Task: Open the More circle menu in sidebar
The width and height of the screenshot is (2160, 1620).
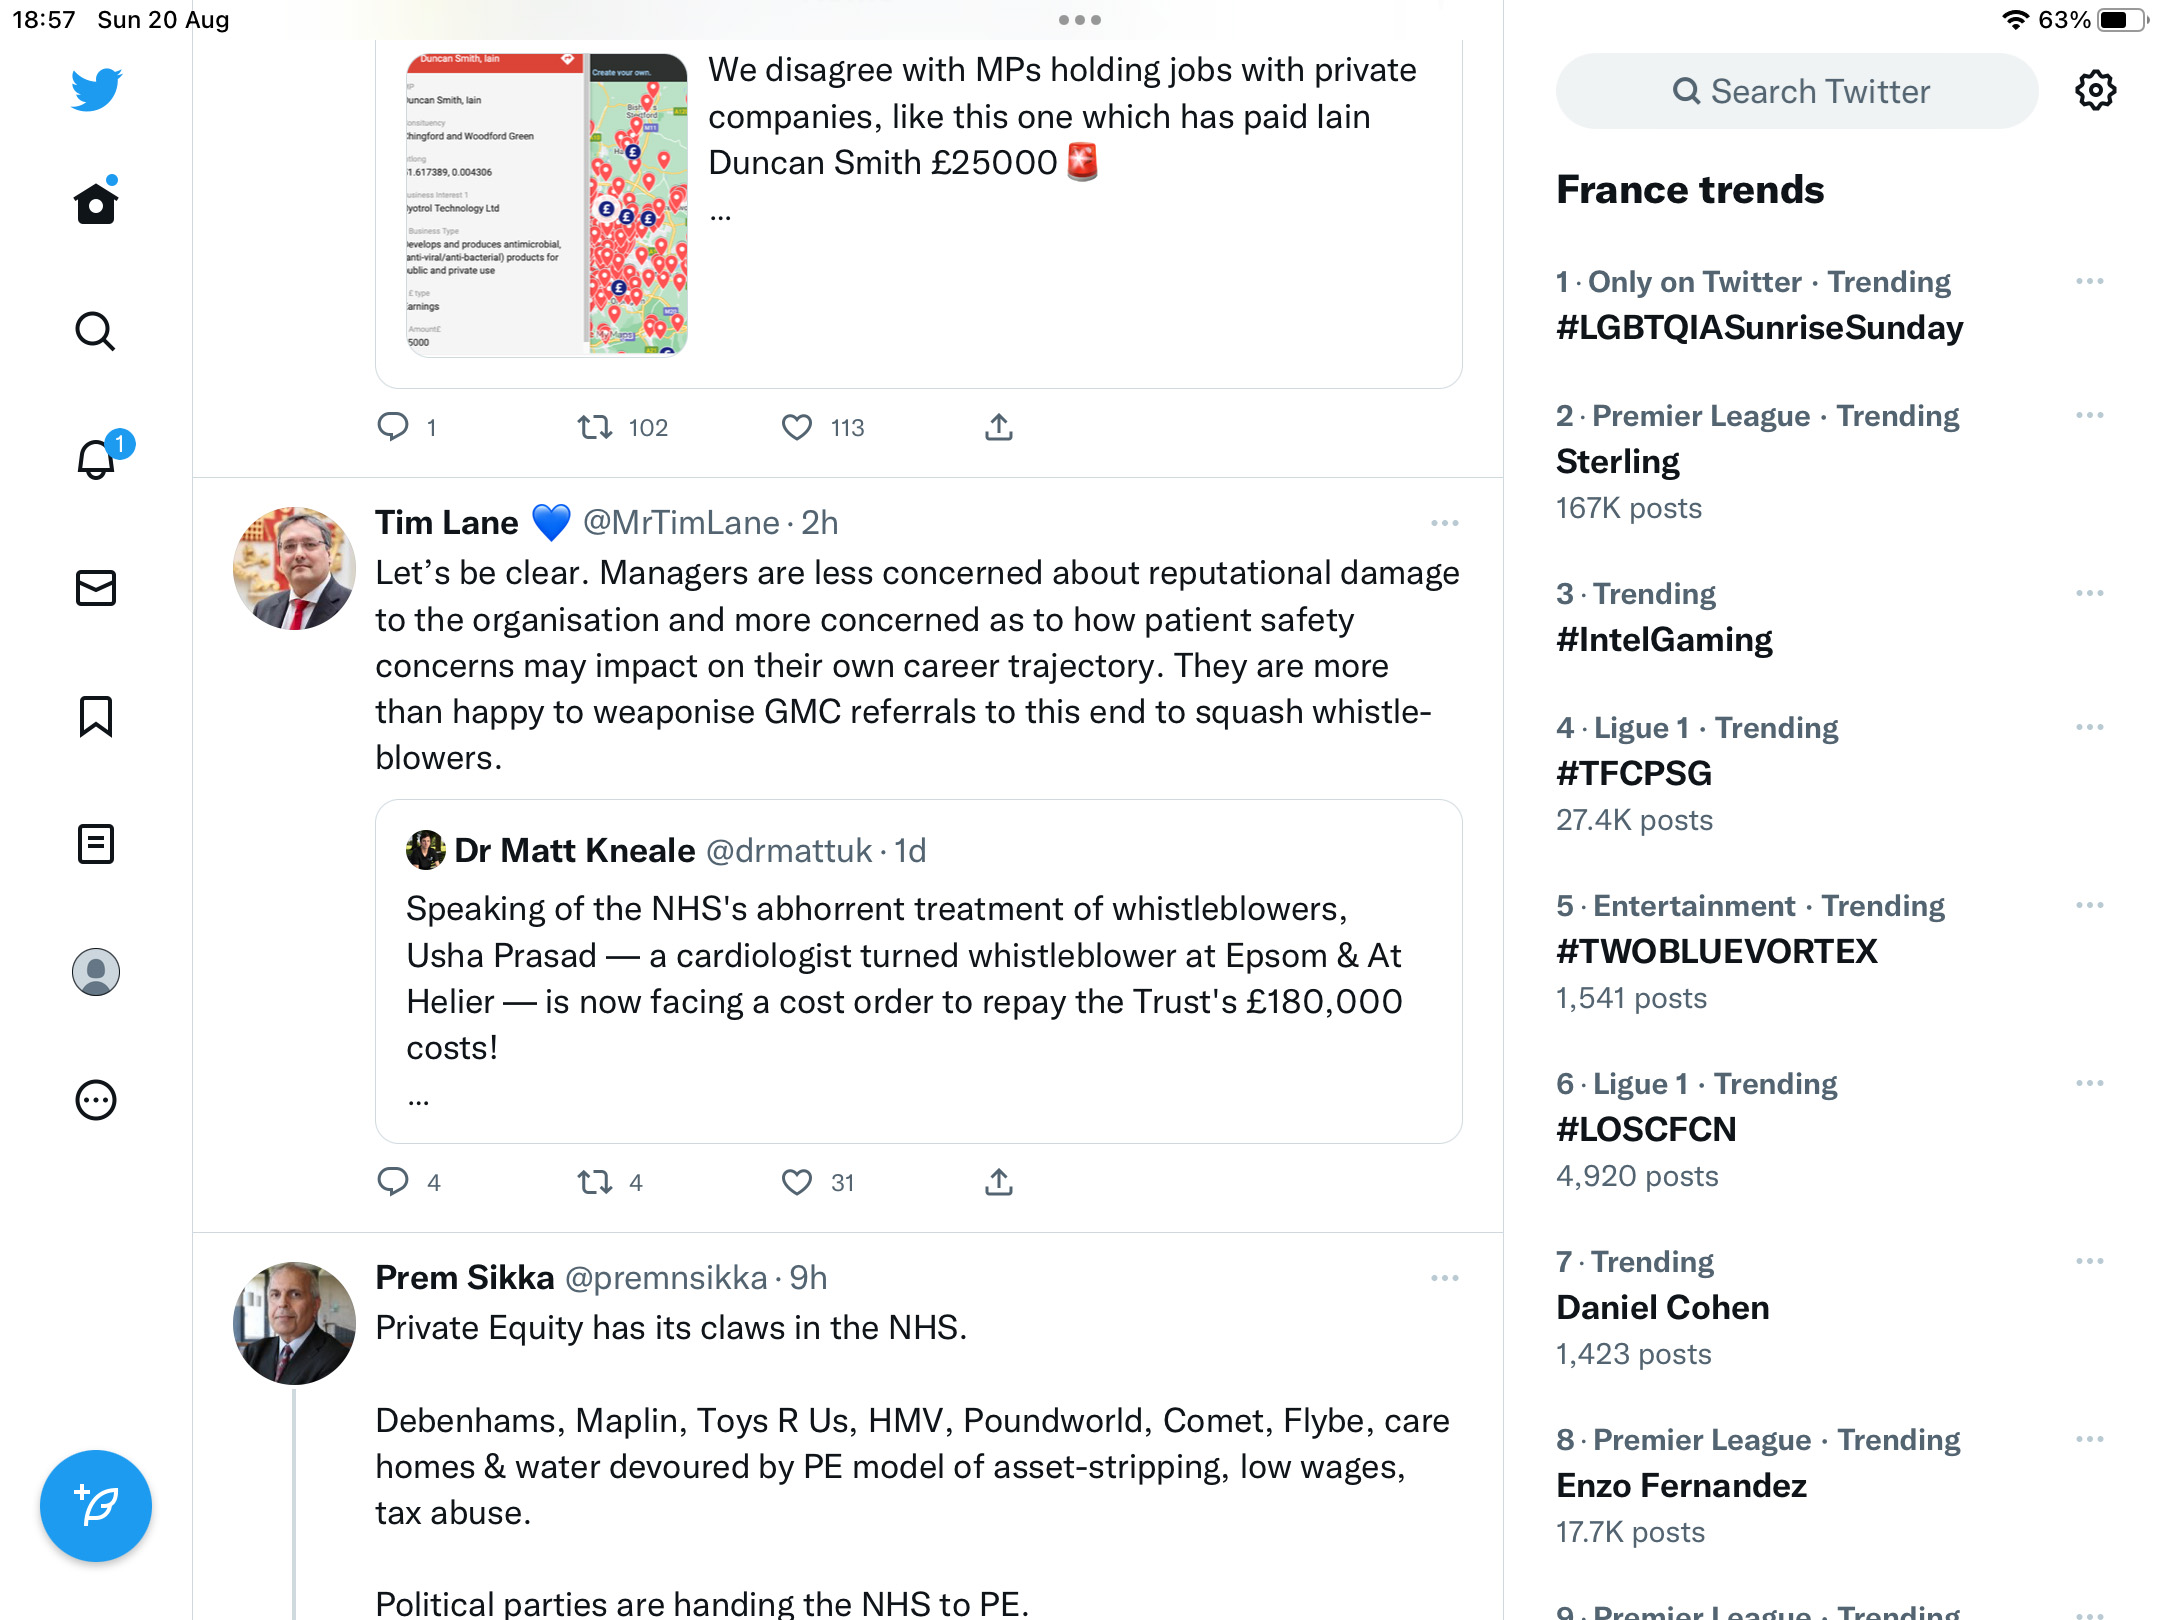Action: point(96,1100)
